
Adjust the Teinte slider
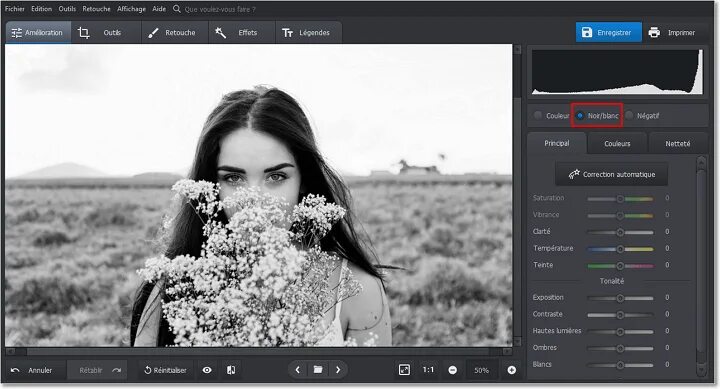[x=620, y=265]
